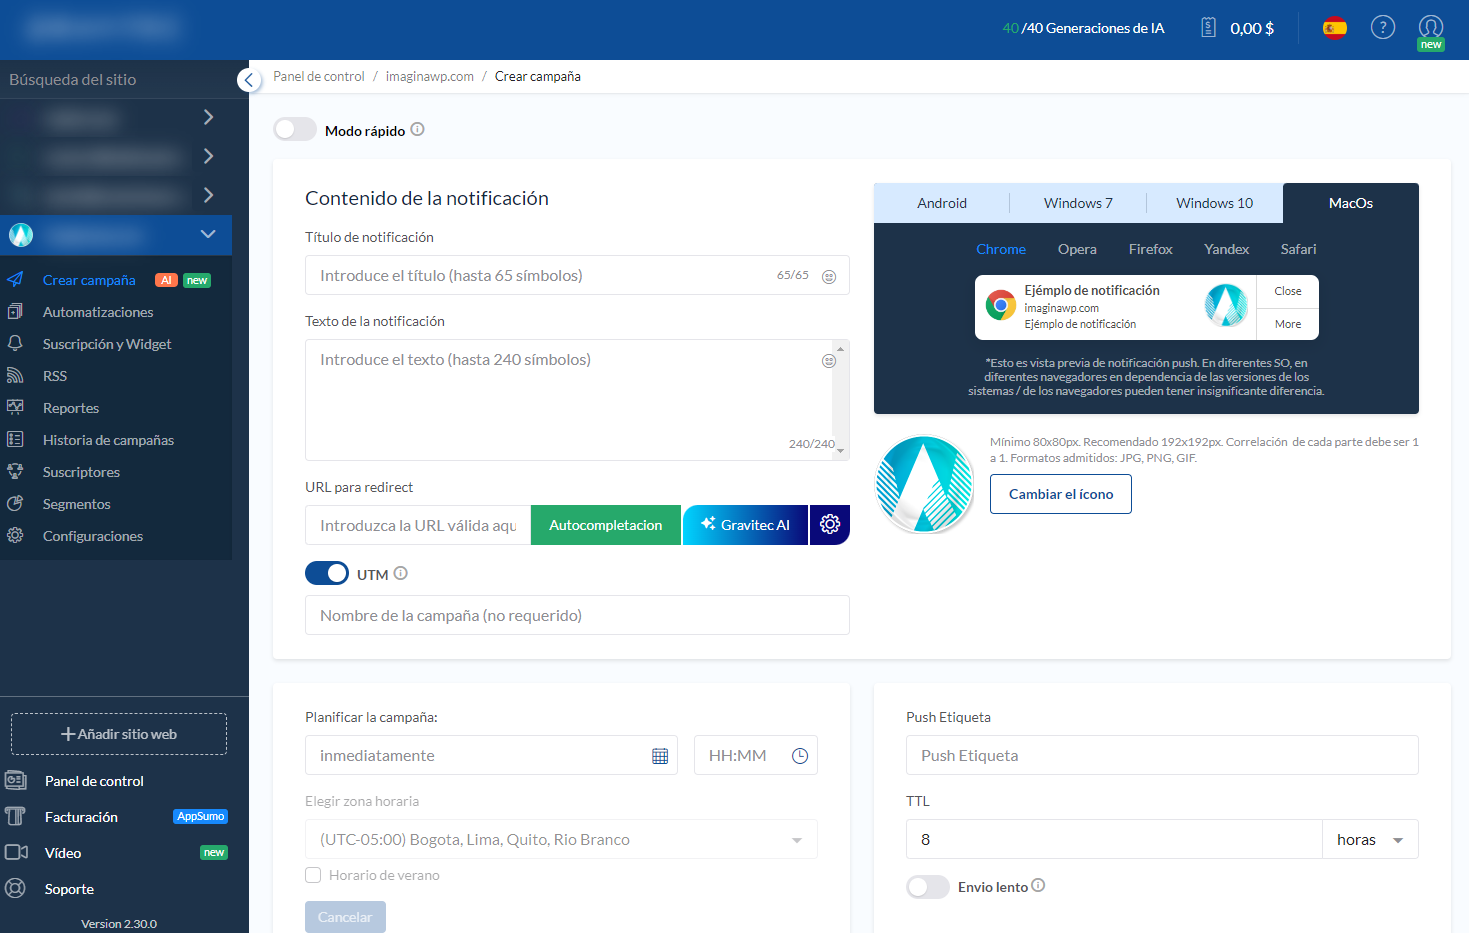Open the user profile icon
This screenshot has width=1469, height=933.
pyautogui.click(x=1430, y=27)
